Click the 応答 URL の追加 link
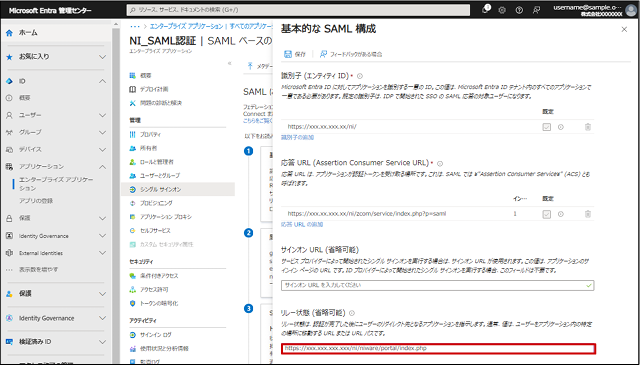640x366 pixels. click(x=302, y=224)
